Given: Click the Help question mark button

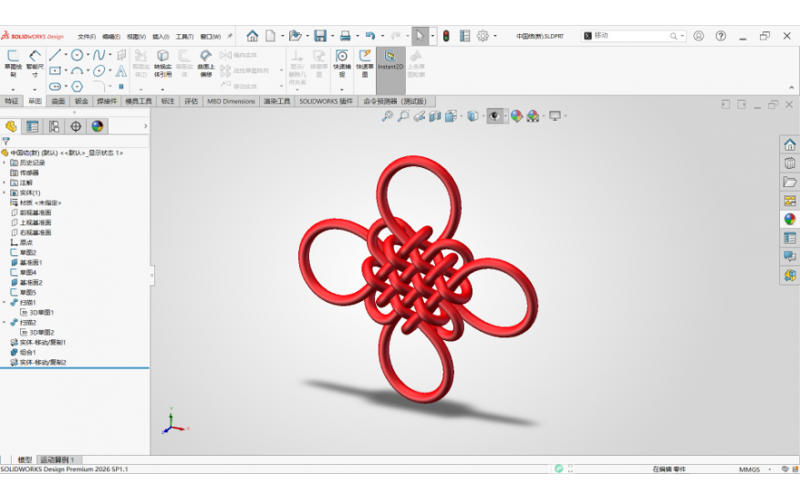Looking at the screenshot, I should point(720,36).
